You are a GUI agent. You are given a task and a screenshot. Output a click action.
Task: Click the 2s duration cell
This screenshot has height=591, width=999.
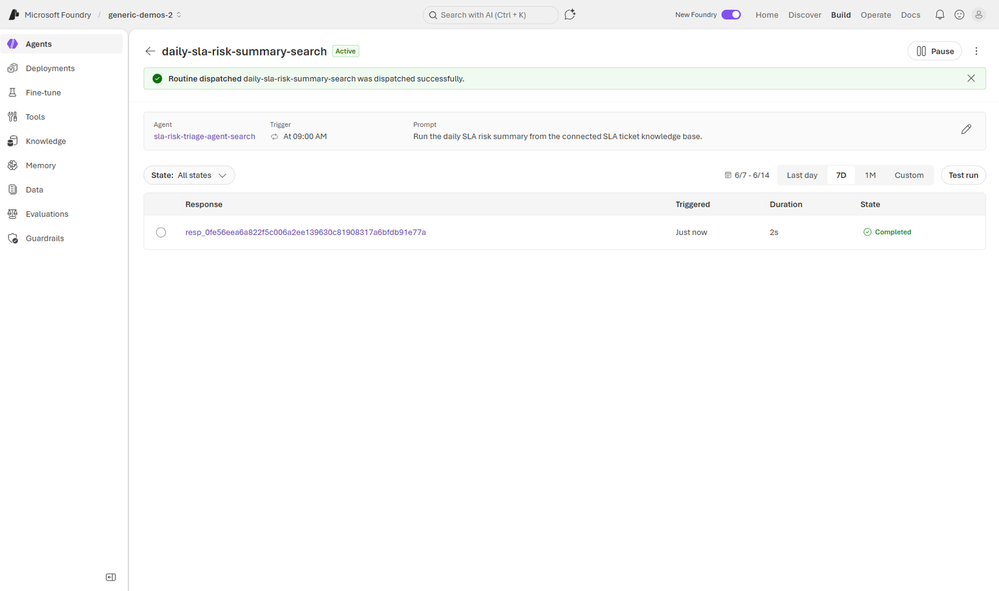click(x=774, y=232)
